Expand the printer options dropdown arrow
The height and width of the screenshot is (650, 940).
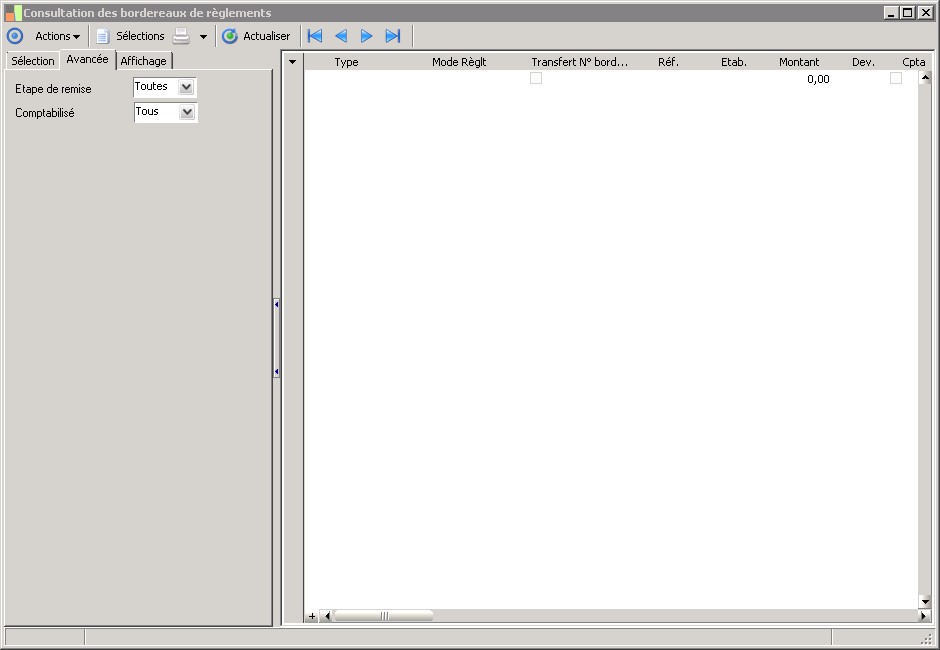point(203,37)
